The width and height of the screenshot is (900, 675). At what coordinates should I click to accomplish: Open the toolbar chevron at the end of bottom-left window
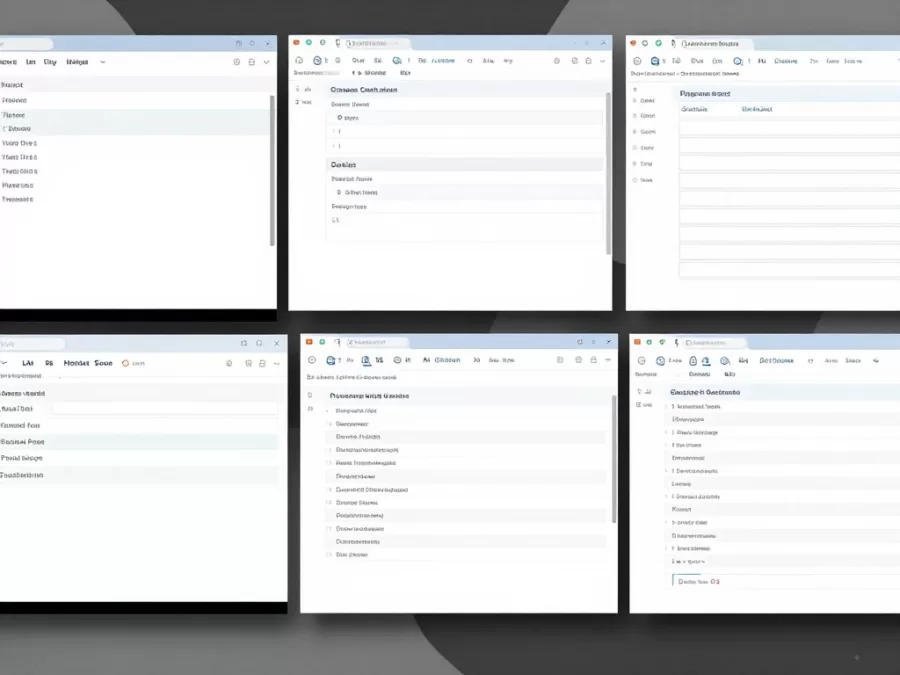click(x=277, y=363)
